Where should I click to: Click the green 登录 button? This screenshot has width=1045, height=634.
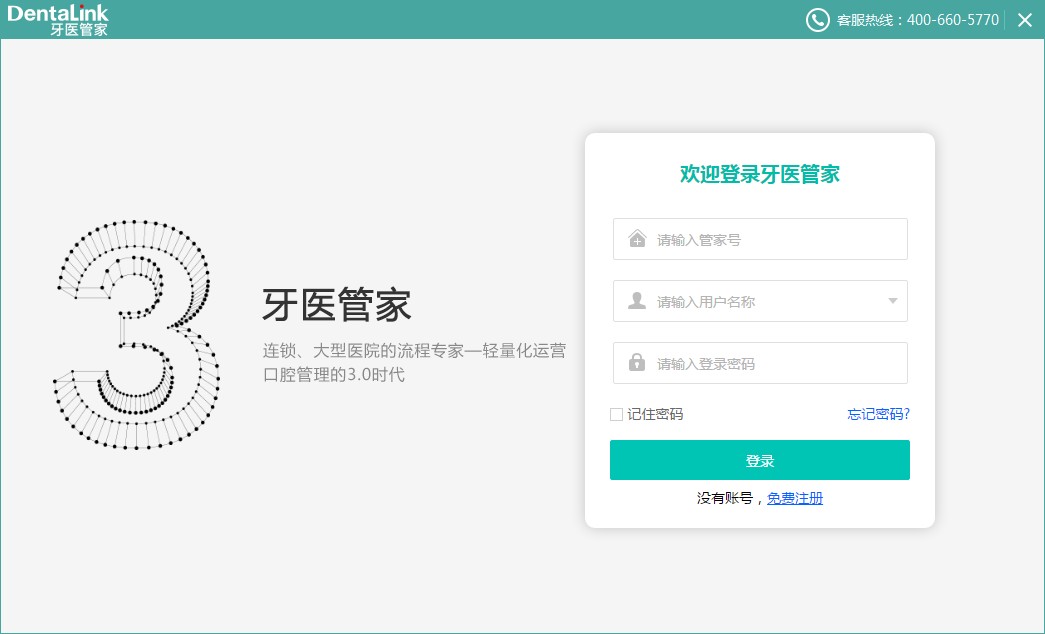point(760,460)
